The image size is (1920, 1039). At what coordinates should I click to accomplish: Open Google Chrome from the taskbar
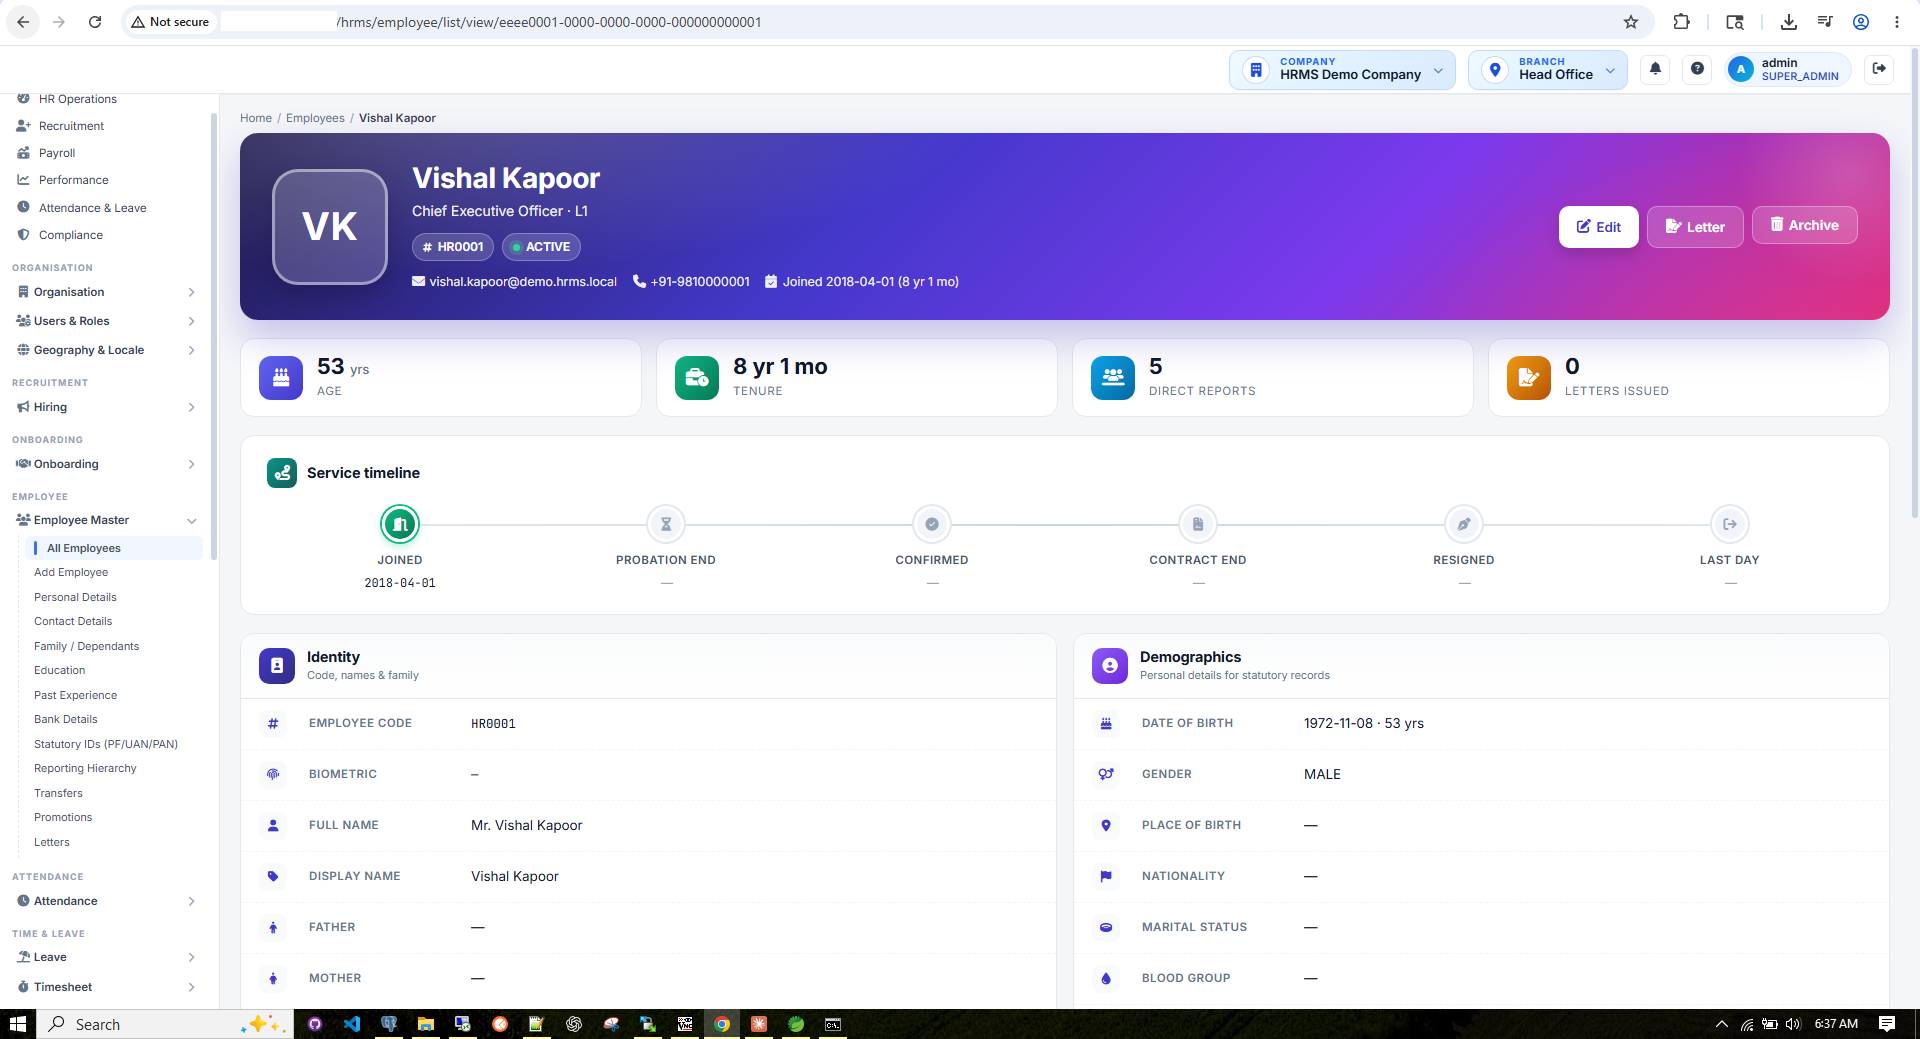(722, 1024)
